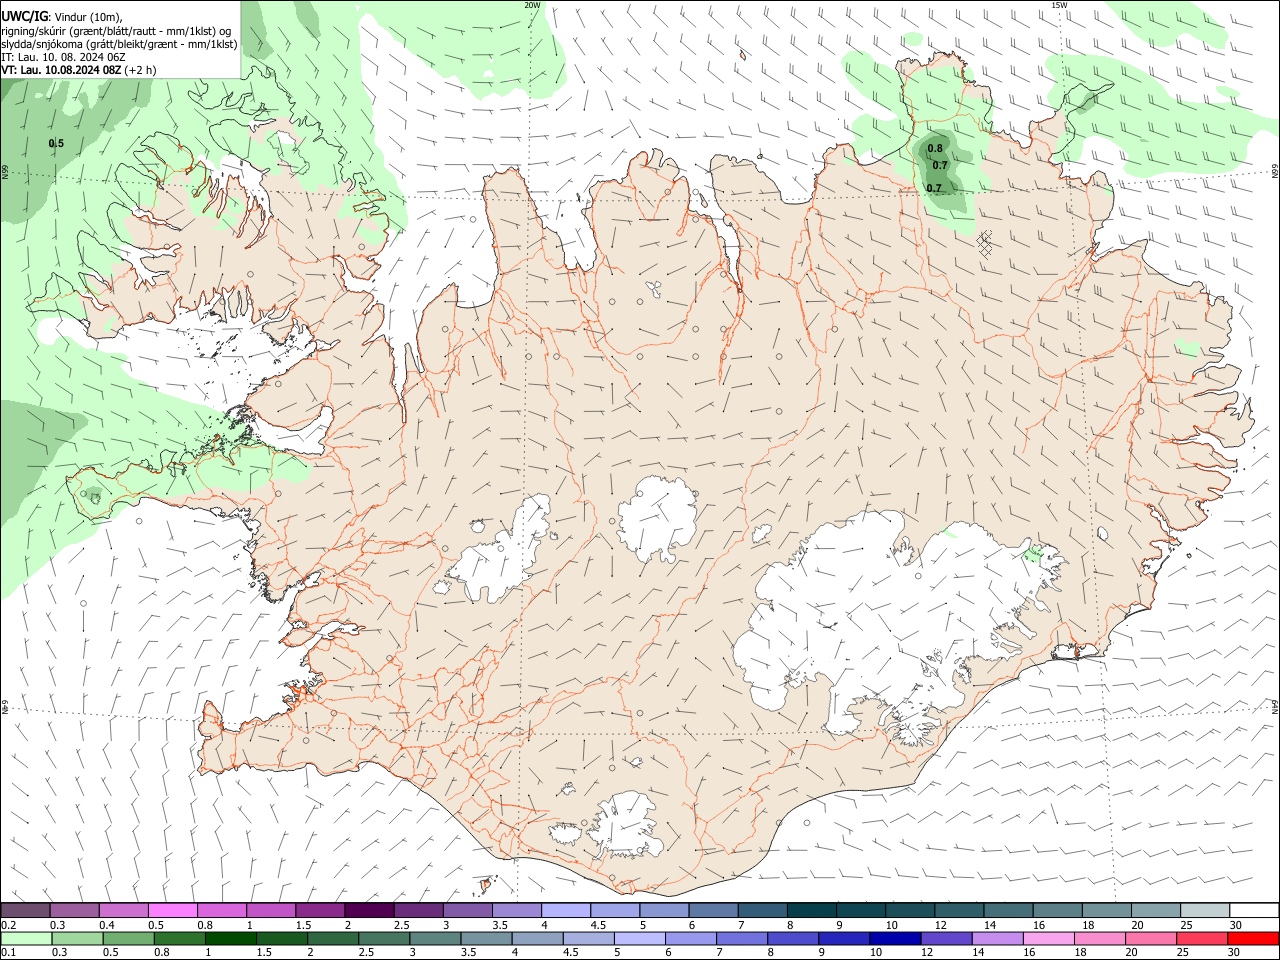Screen dimensions: 1280x960
Task: Click the top-row legend swatch between 0.2 and 0.3
Action: (25, 910)
